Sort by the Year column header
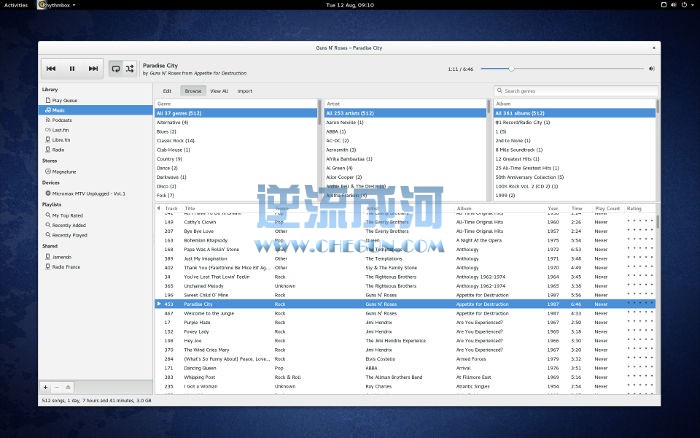700x438 pixels. click(x=553, y=209)
